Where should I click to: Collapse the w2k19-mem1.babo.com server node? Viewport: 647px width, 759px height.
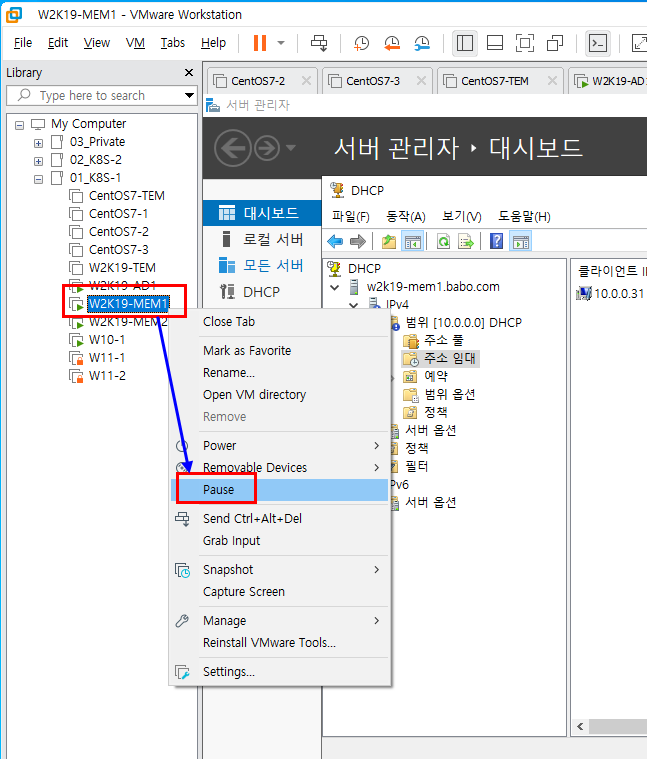334,287
